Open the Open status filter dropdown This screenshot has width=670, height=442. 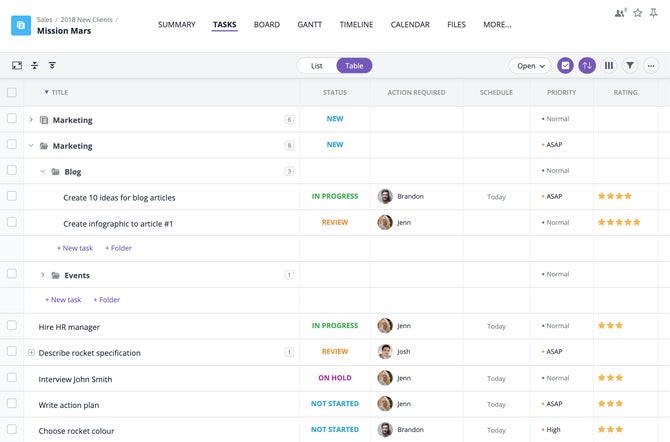click(x=530, y=66)
